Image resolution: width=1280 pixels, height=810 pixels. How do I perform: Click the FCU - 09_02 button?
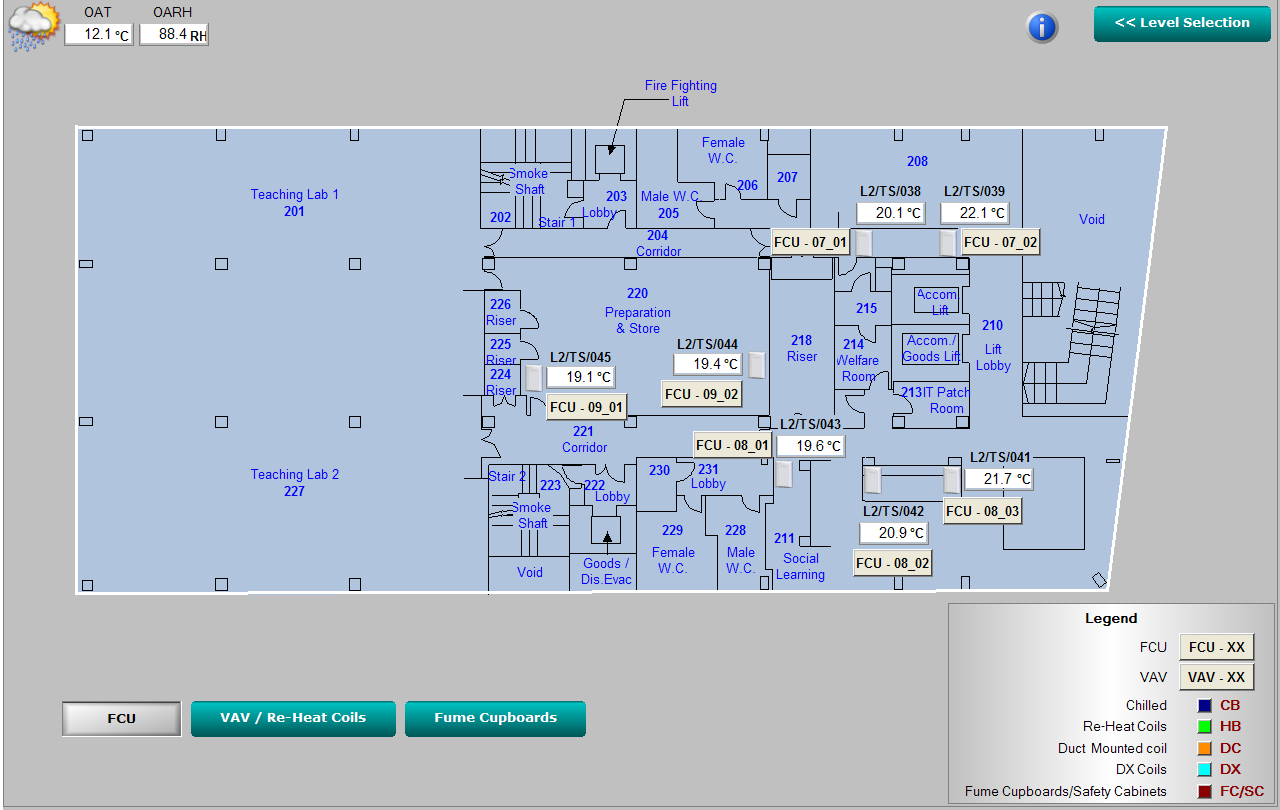[x=702, y=394]
